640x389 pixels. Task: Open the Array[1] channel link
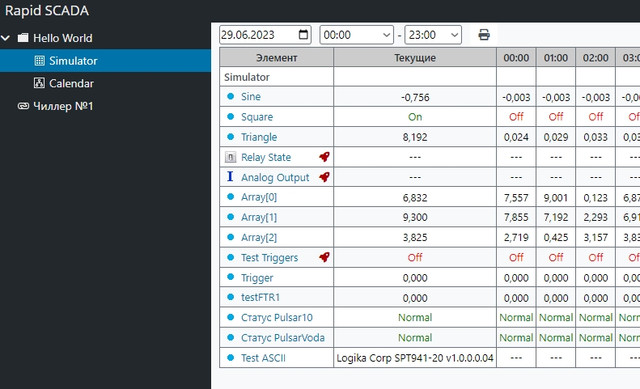pyautogui.click(x=259, y=217)
